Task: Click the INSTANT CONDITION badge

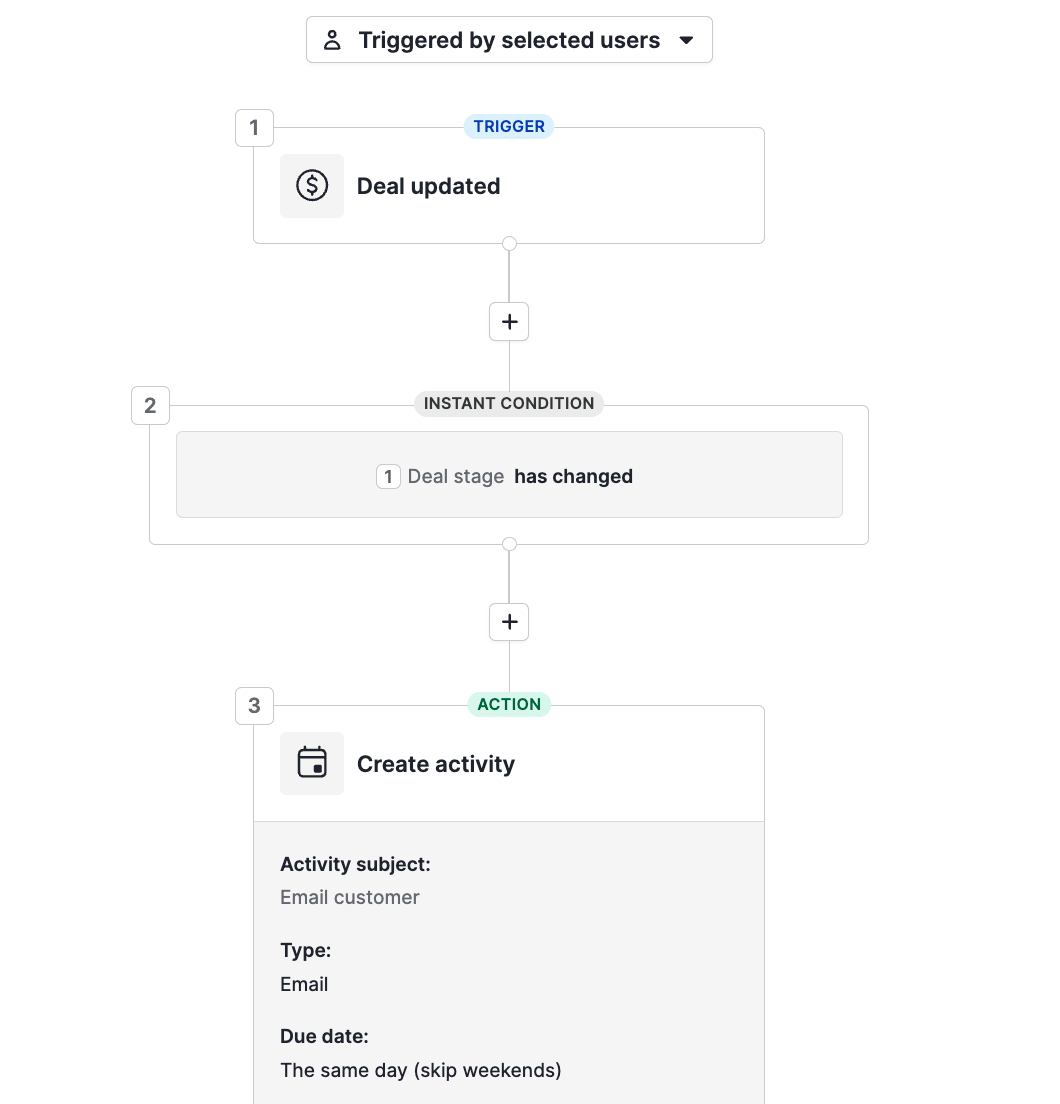Action: click(509, 403)
